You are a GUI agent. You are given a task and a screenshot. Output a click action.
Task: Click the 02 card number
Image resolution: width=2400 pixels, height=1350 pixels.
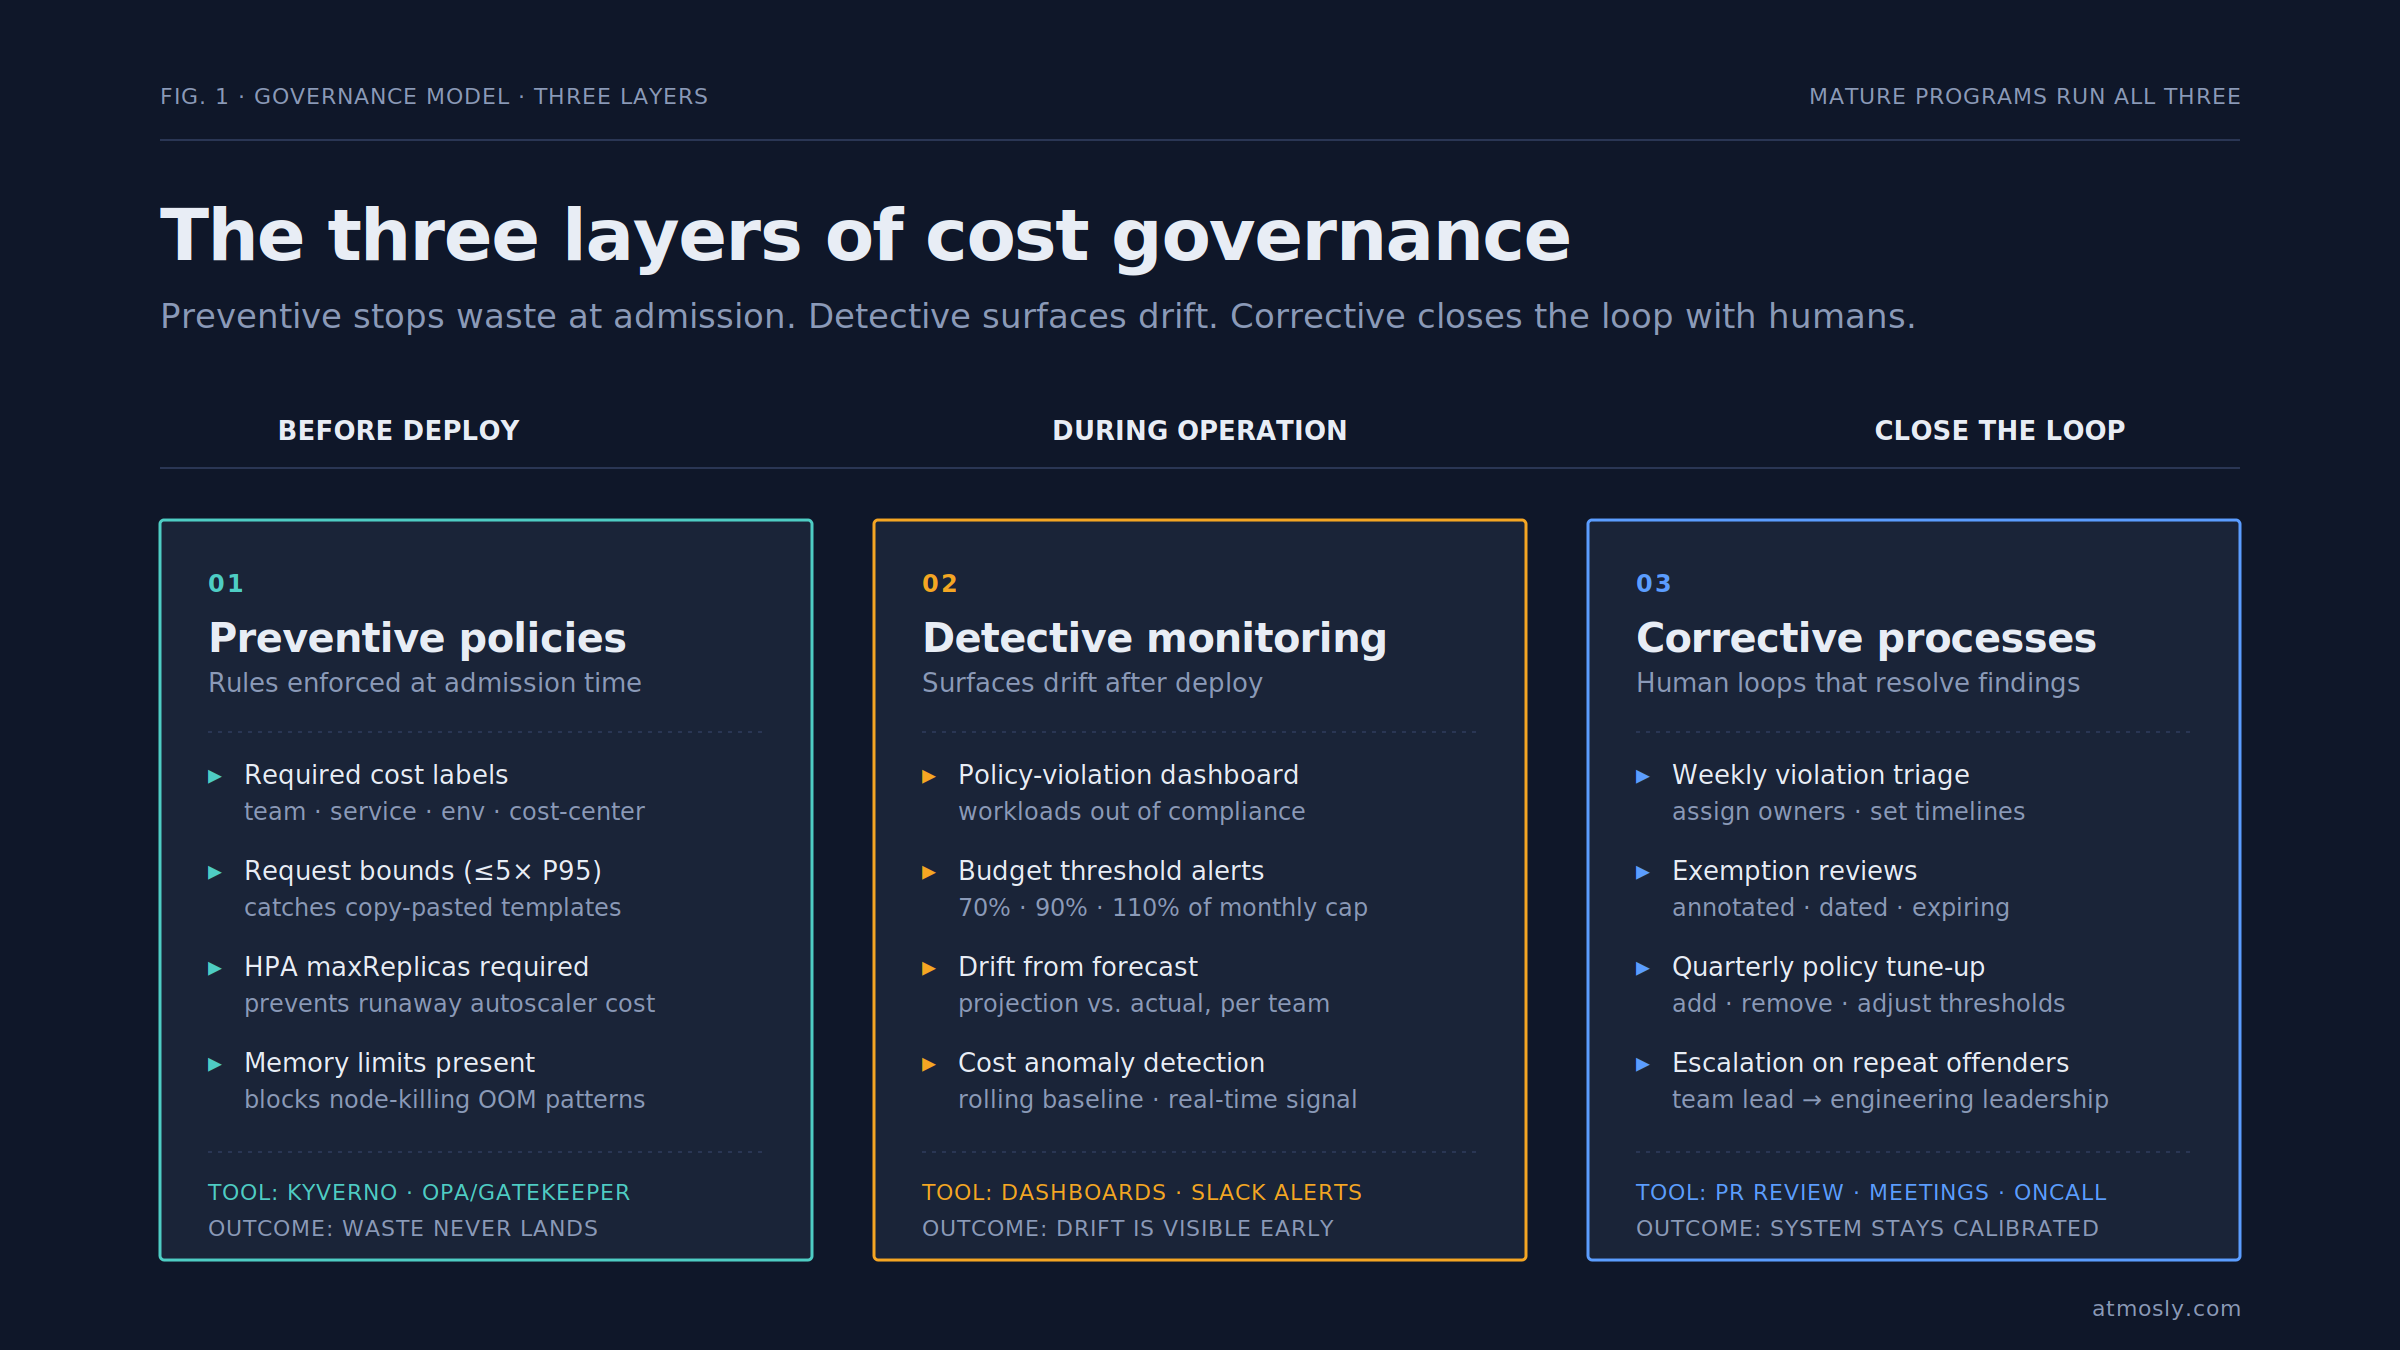click(x=940, y=583)
